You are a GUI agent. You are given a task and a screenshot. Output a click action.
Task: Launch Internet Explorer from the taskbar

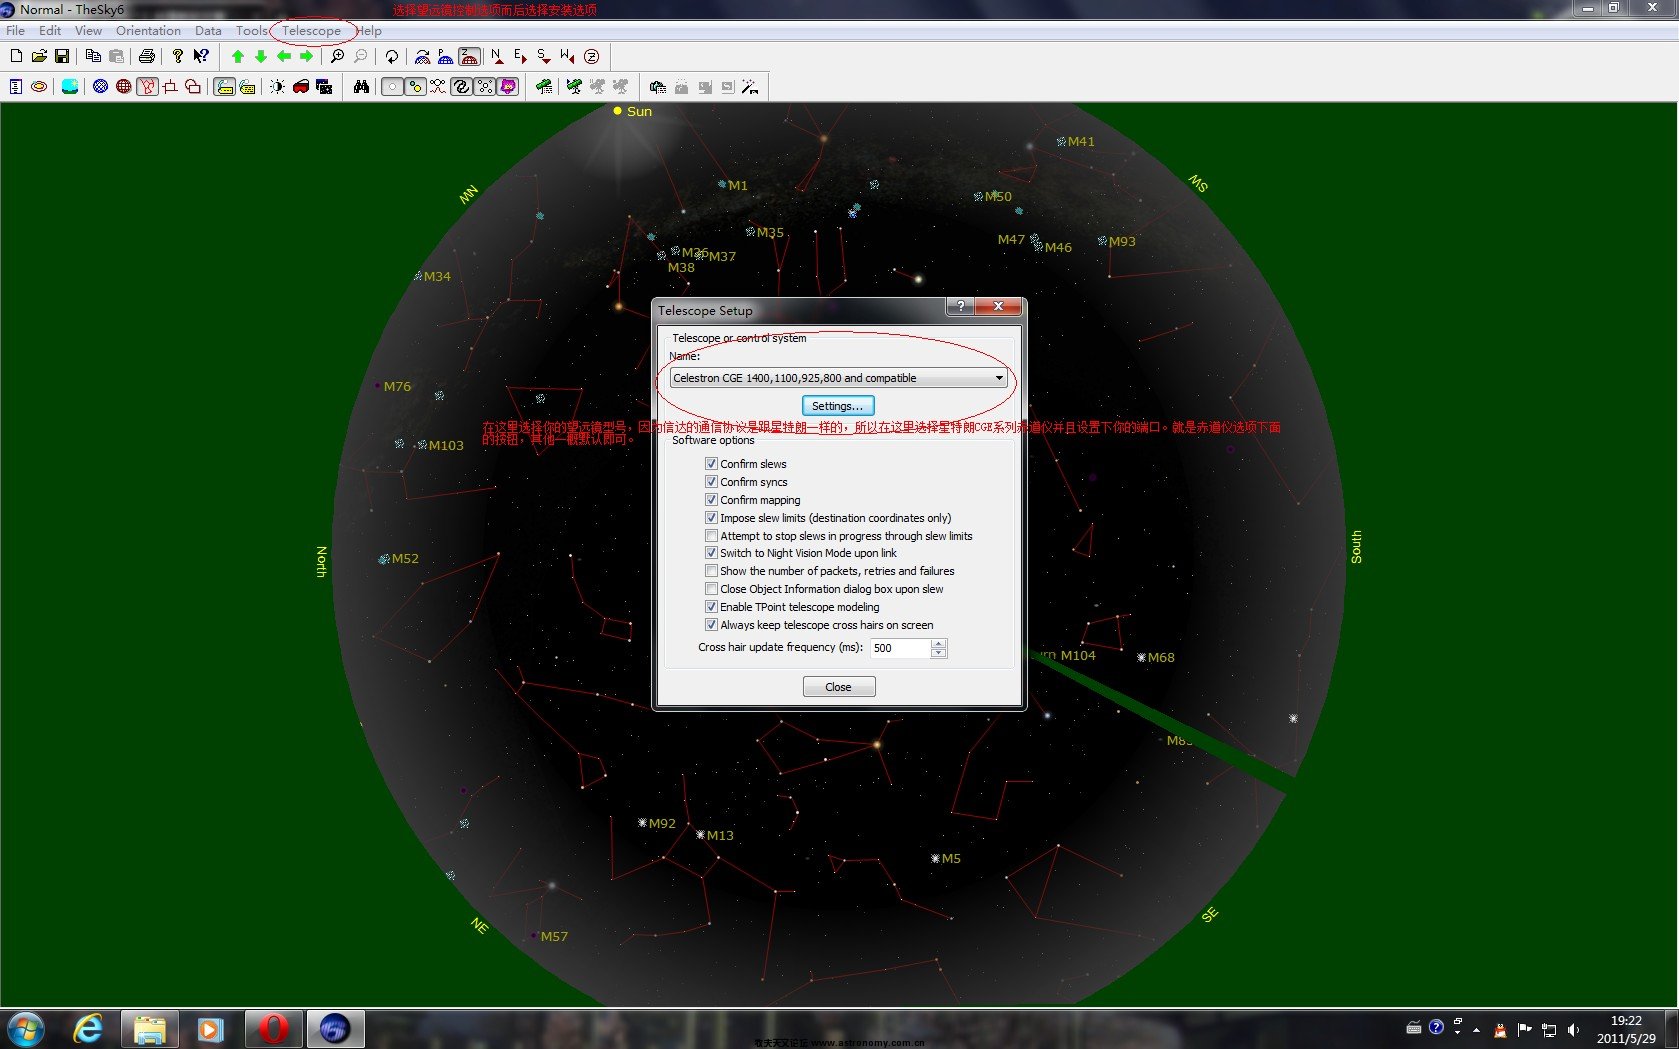(x=88, y=1029)
